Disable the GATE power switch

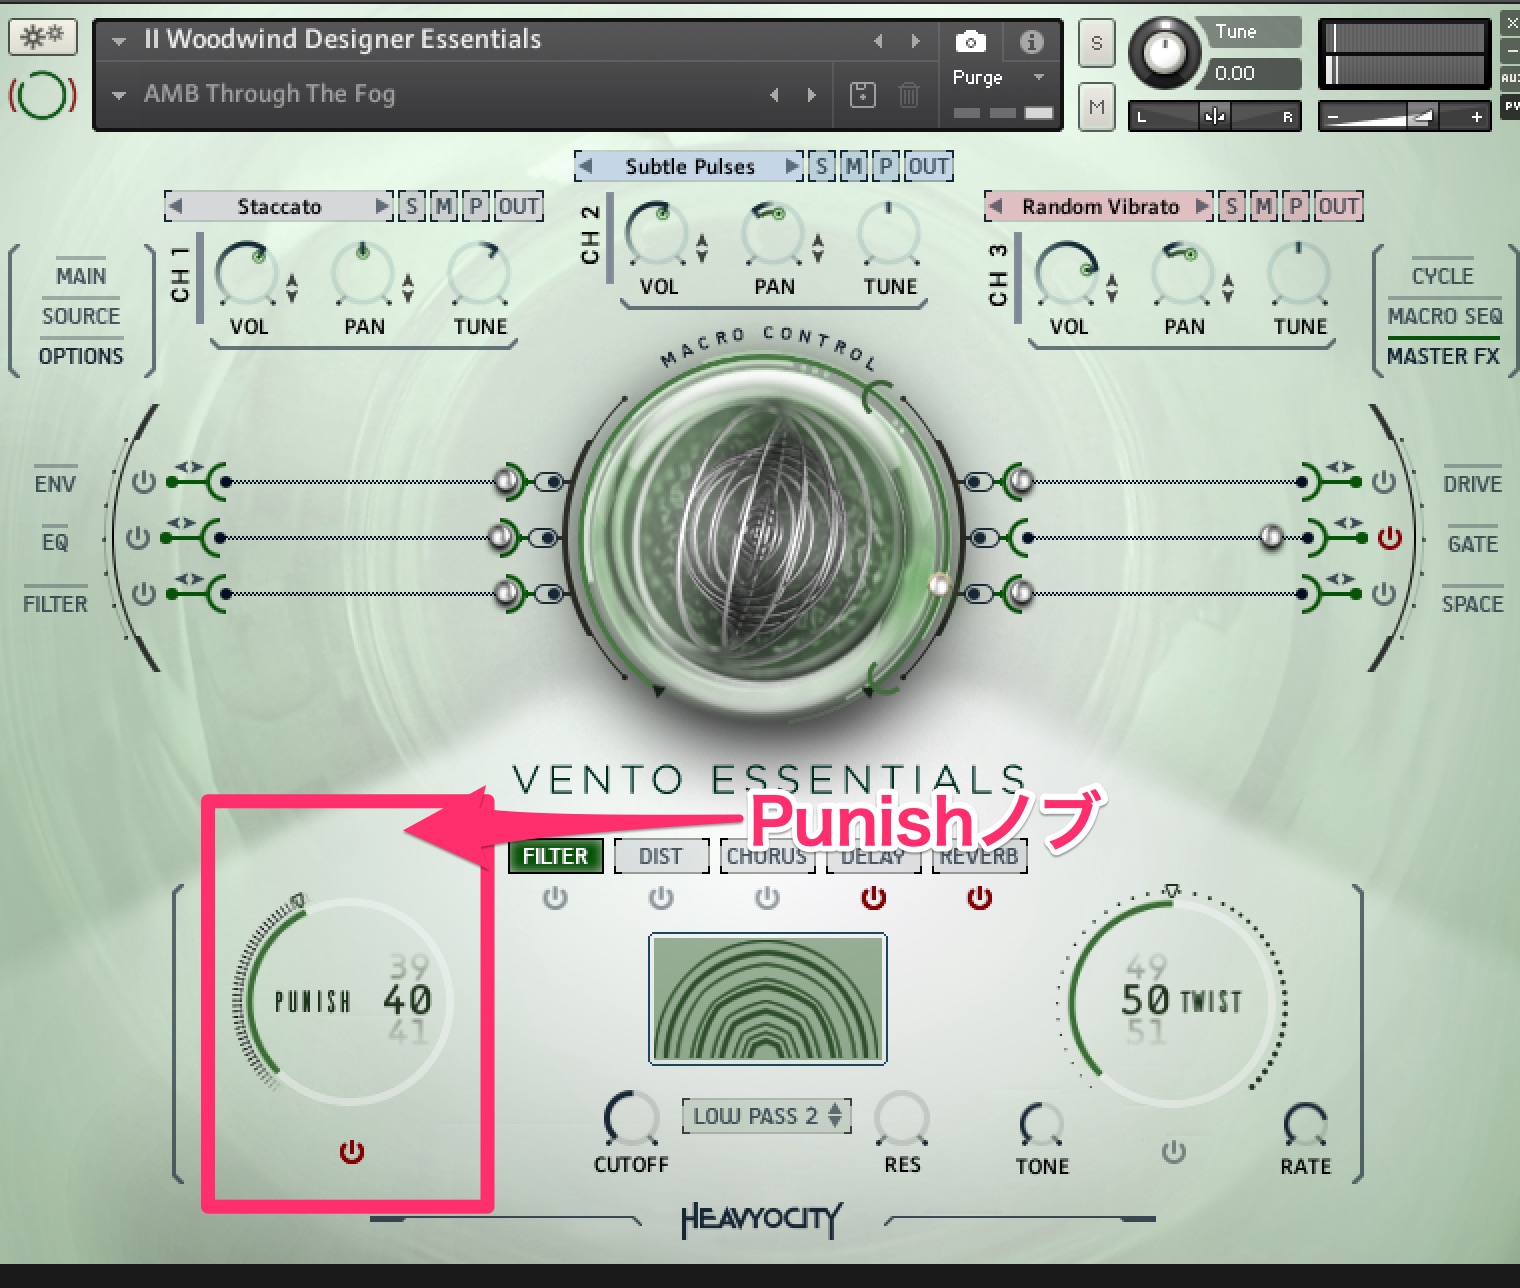point(1388,538)
